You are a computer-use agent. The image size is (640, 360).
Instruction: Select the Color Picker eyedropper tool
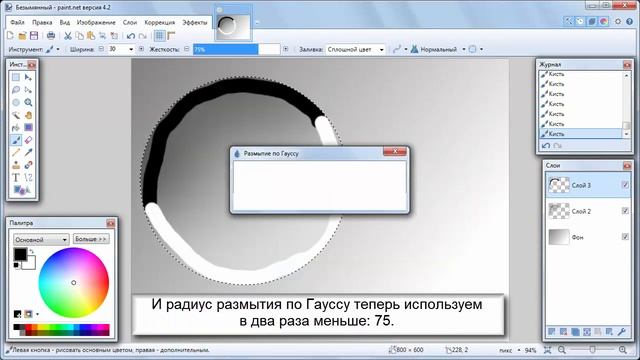[28, 153]
